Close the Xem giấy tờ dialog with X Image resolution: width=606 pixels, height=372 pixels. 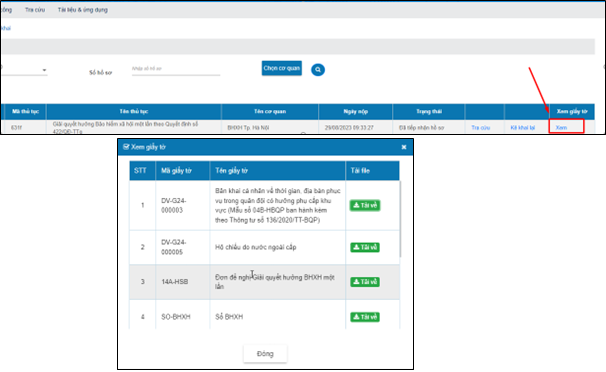point(404,147)
